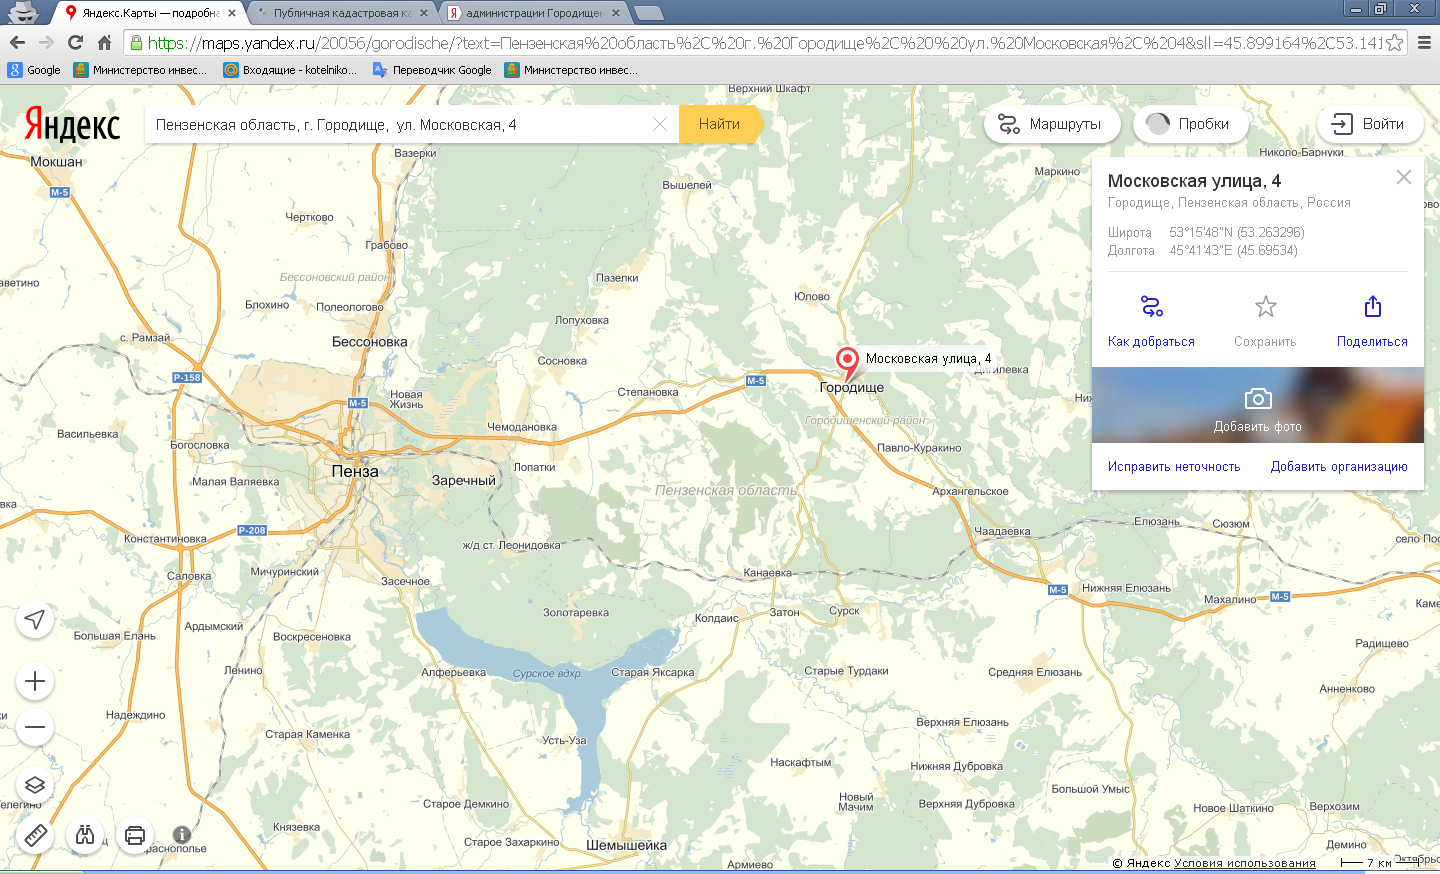The image size is (1440, 874).
Task: Click the Сурское вдхр. reservoir label
Action: tap(547, 674)
